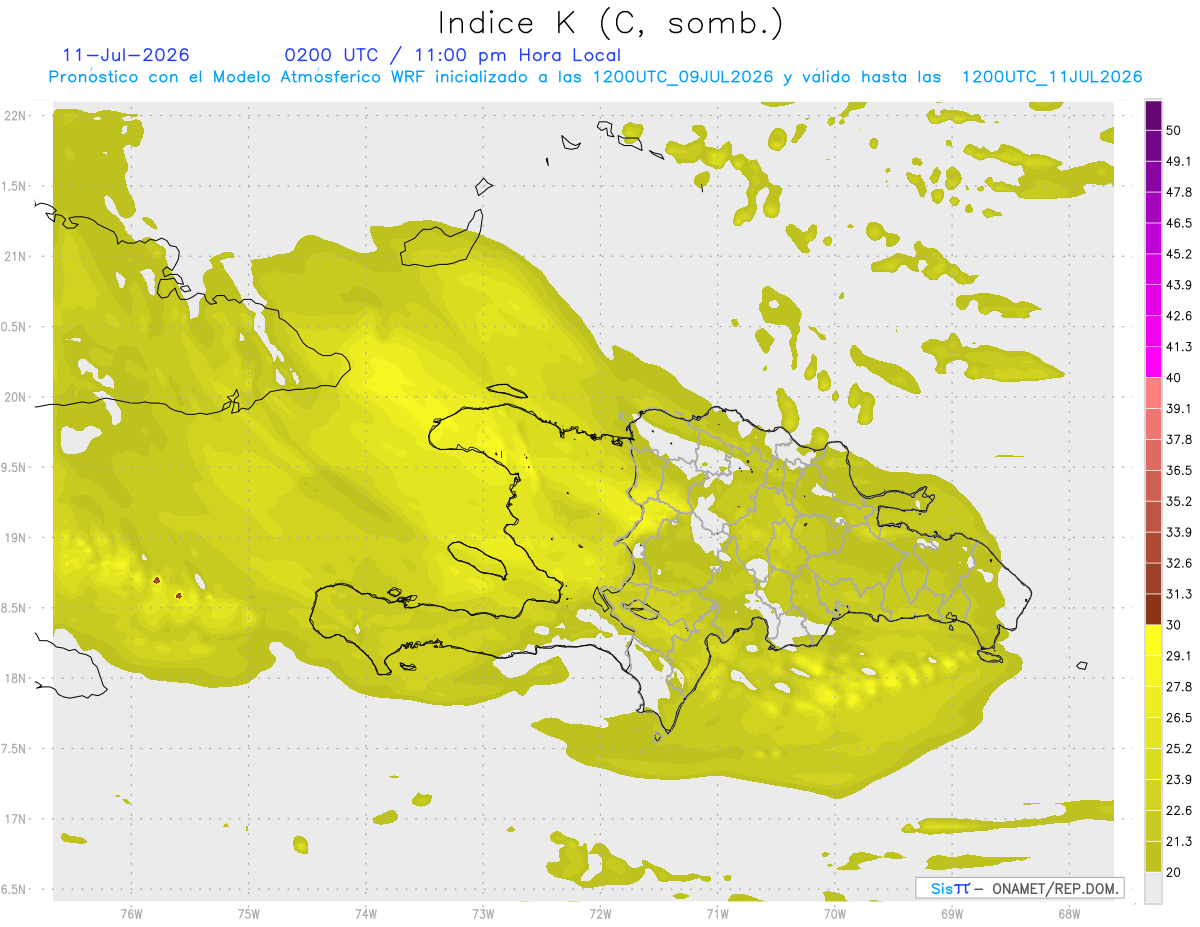Screen dimensions: 1200x927
Task: Click the colorbar label "30"
Action: click(x=1174, y=625)
